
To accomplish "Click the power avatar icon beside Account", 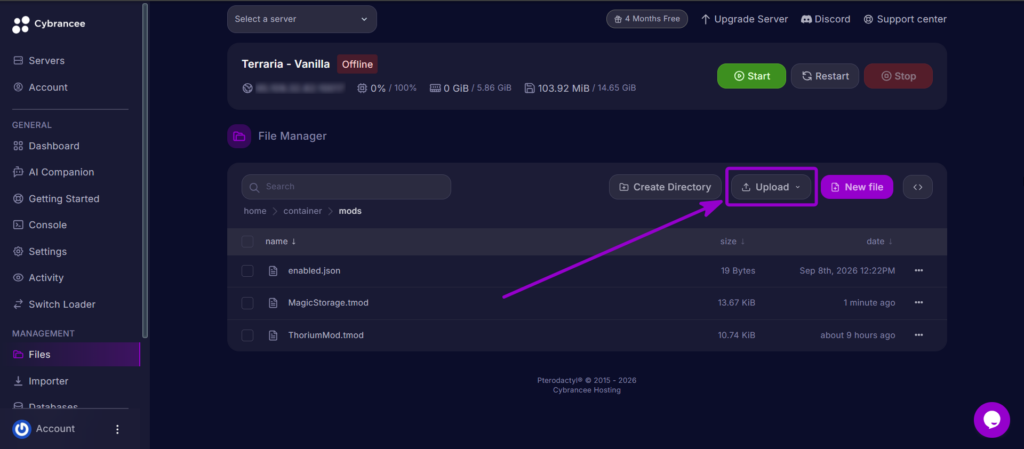I will 22,429.
